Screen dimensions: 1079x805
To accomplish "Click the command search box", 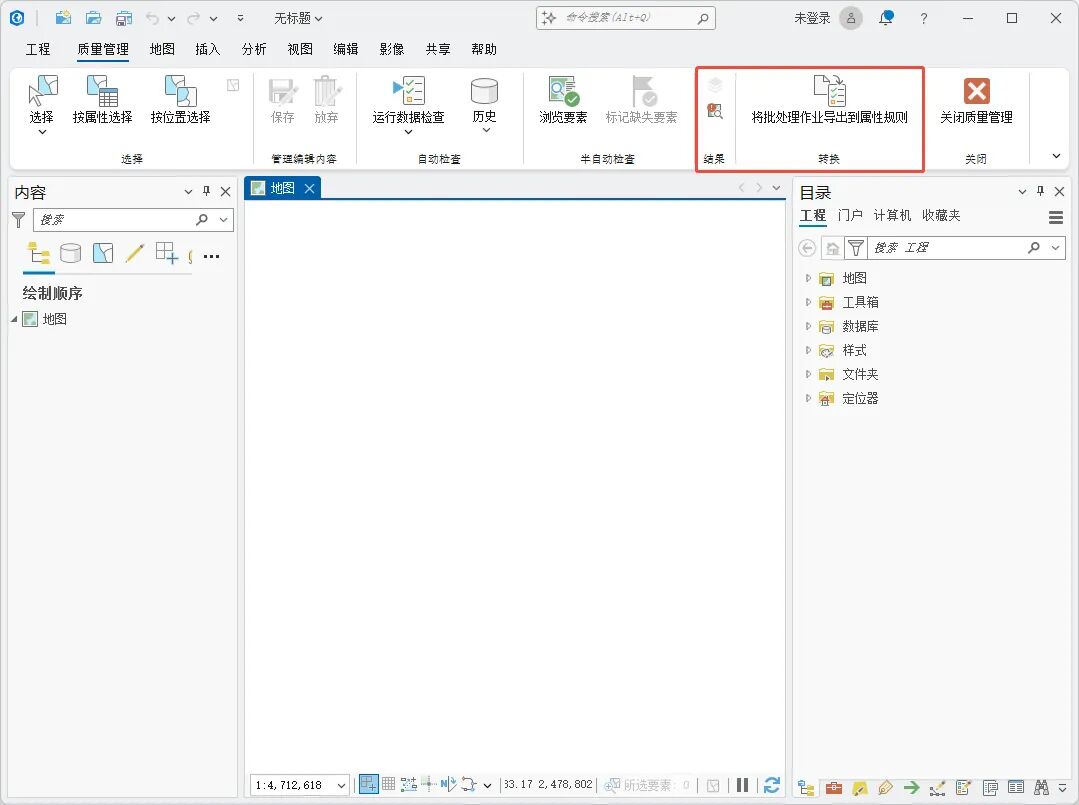I will pyautogui.click(x=626, y=19).
